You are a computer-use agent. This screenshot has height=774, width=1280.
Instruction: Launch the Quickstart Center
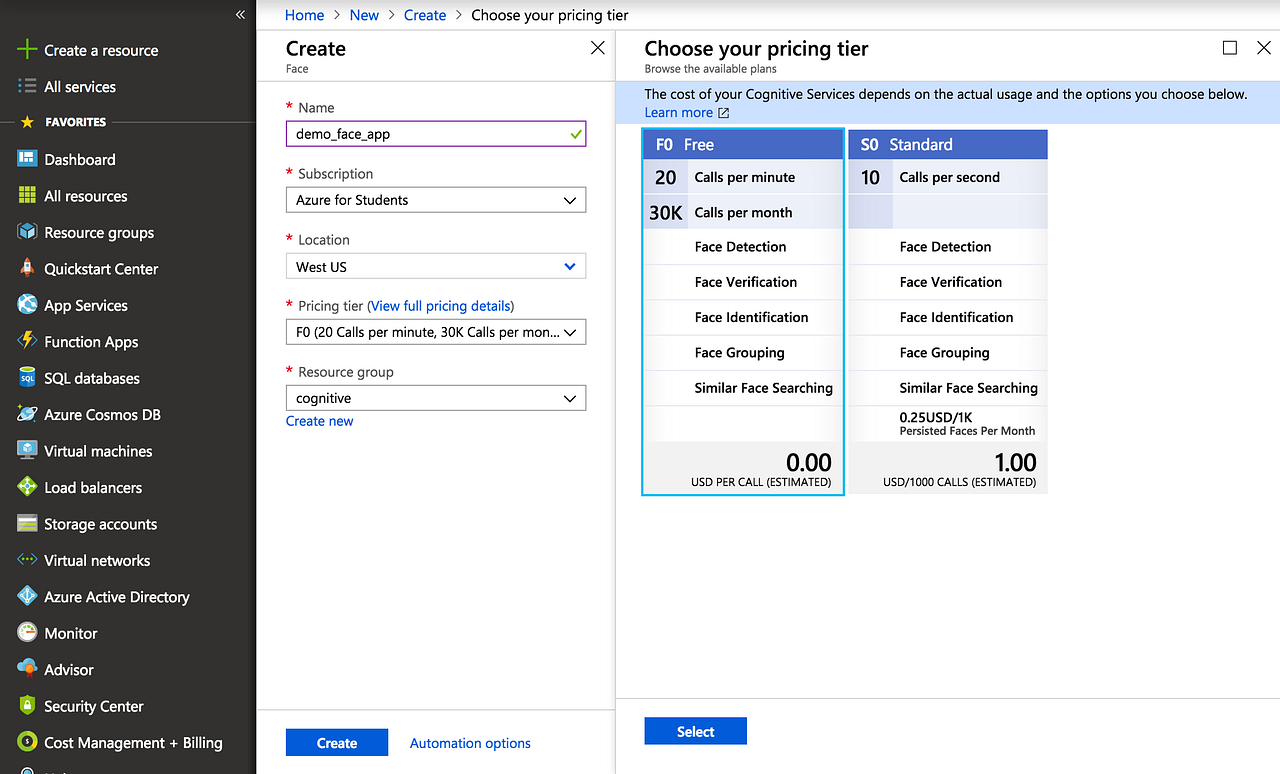click(100, 268)
